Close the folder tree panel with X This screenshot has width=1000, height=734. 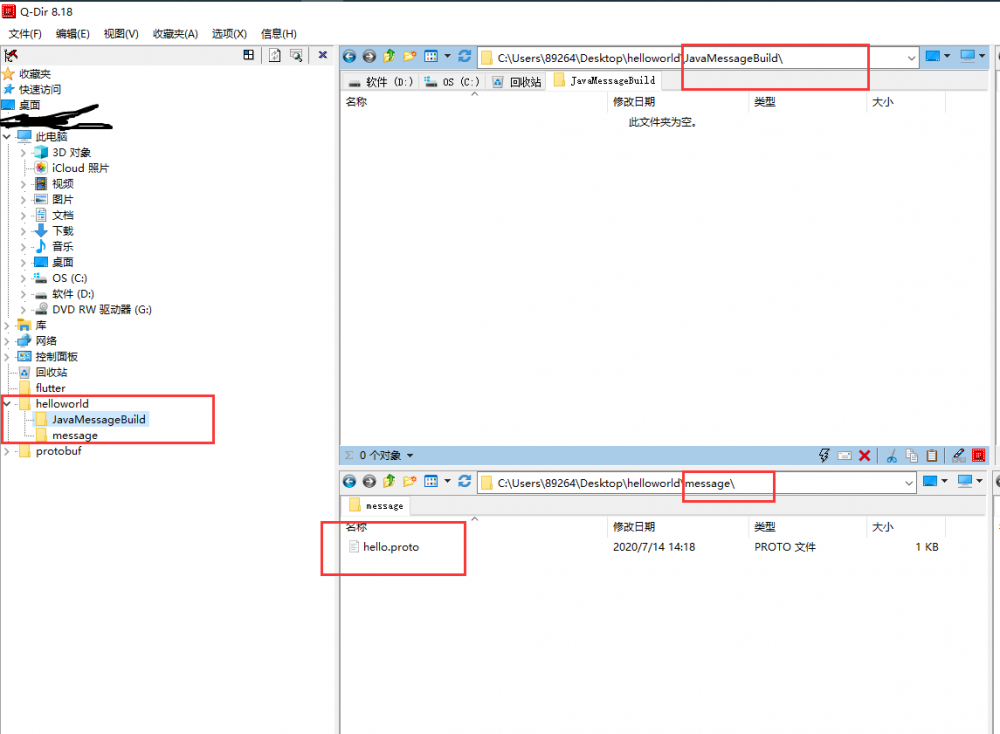point(323,55)
